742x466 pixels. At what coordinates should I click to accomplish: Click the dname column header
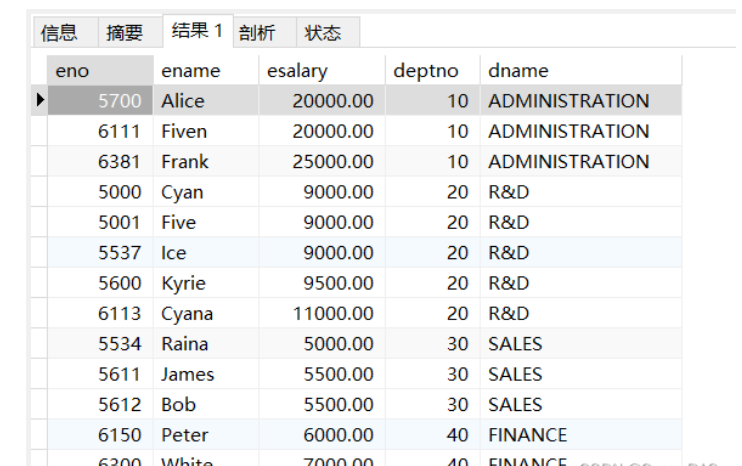580,70
